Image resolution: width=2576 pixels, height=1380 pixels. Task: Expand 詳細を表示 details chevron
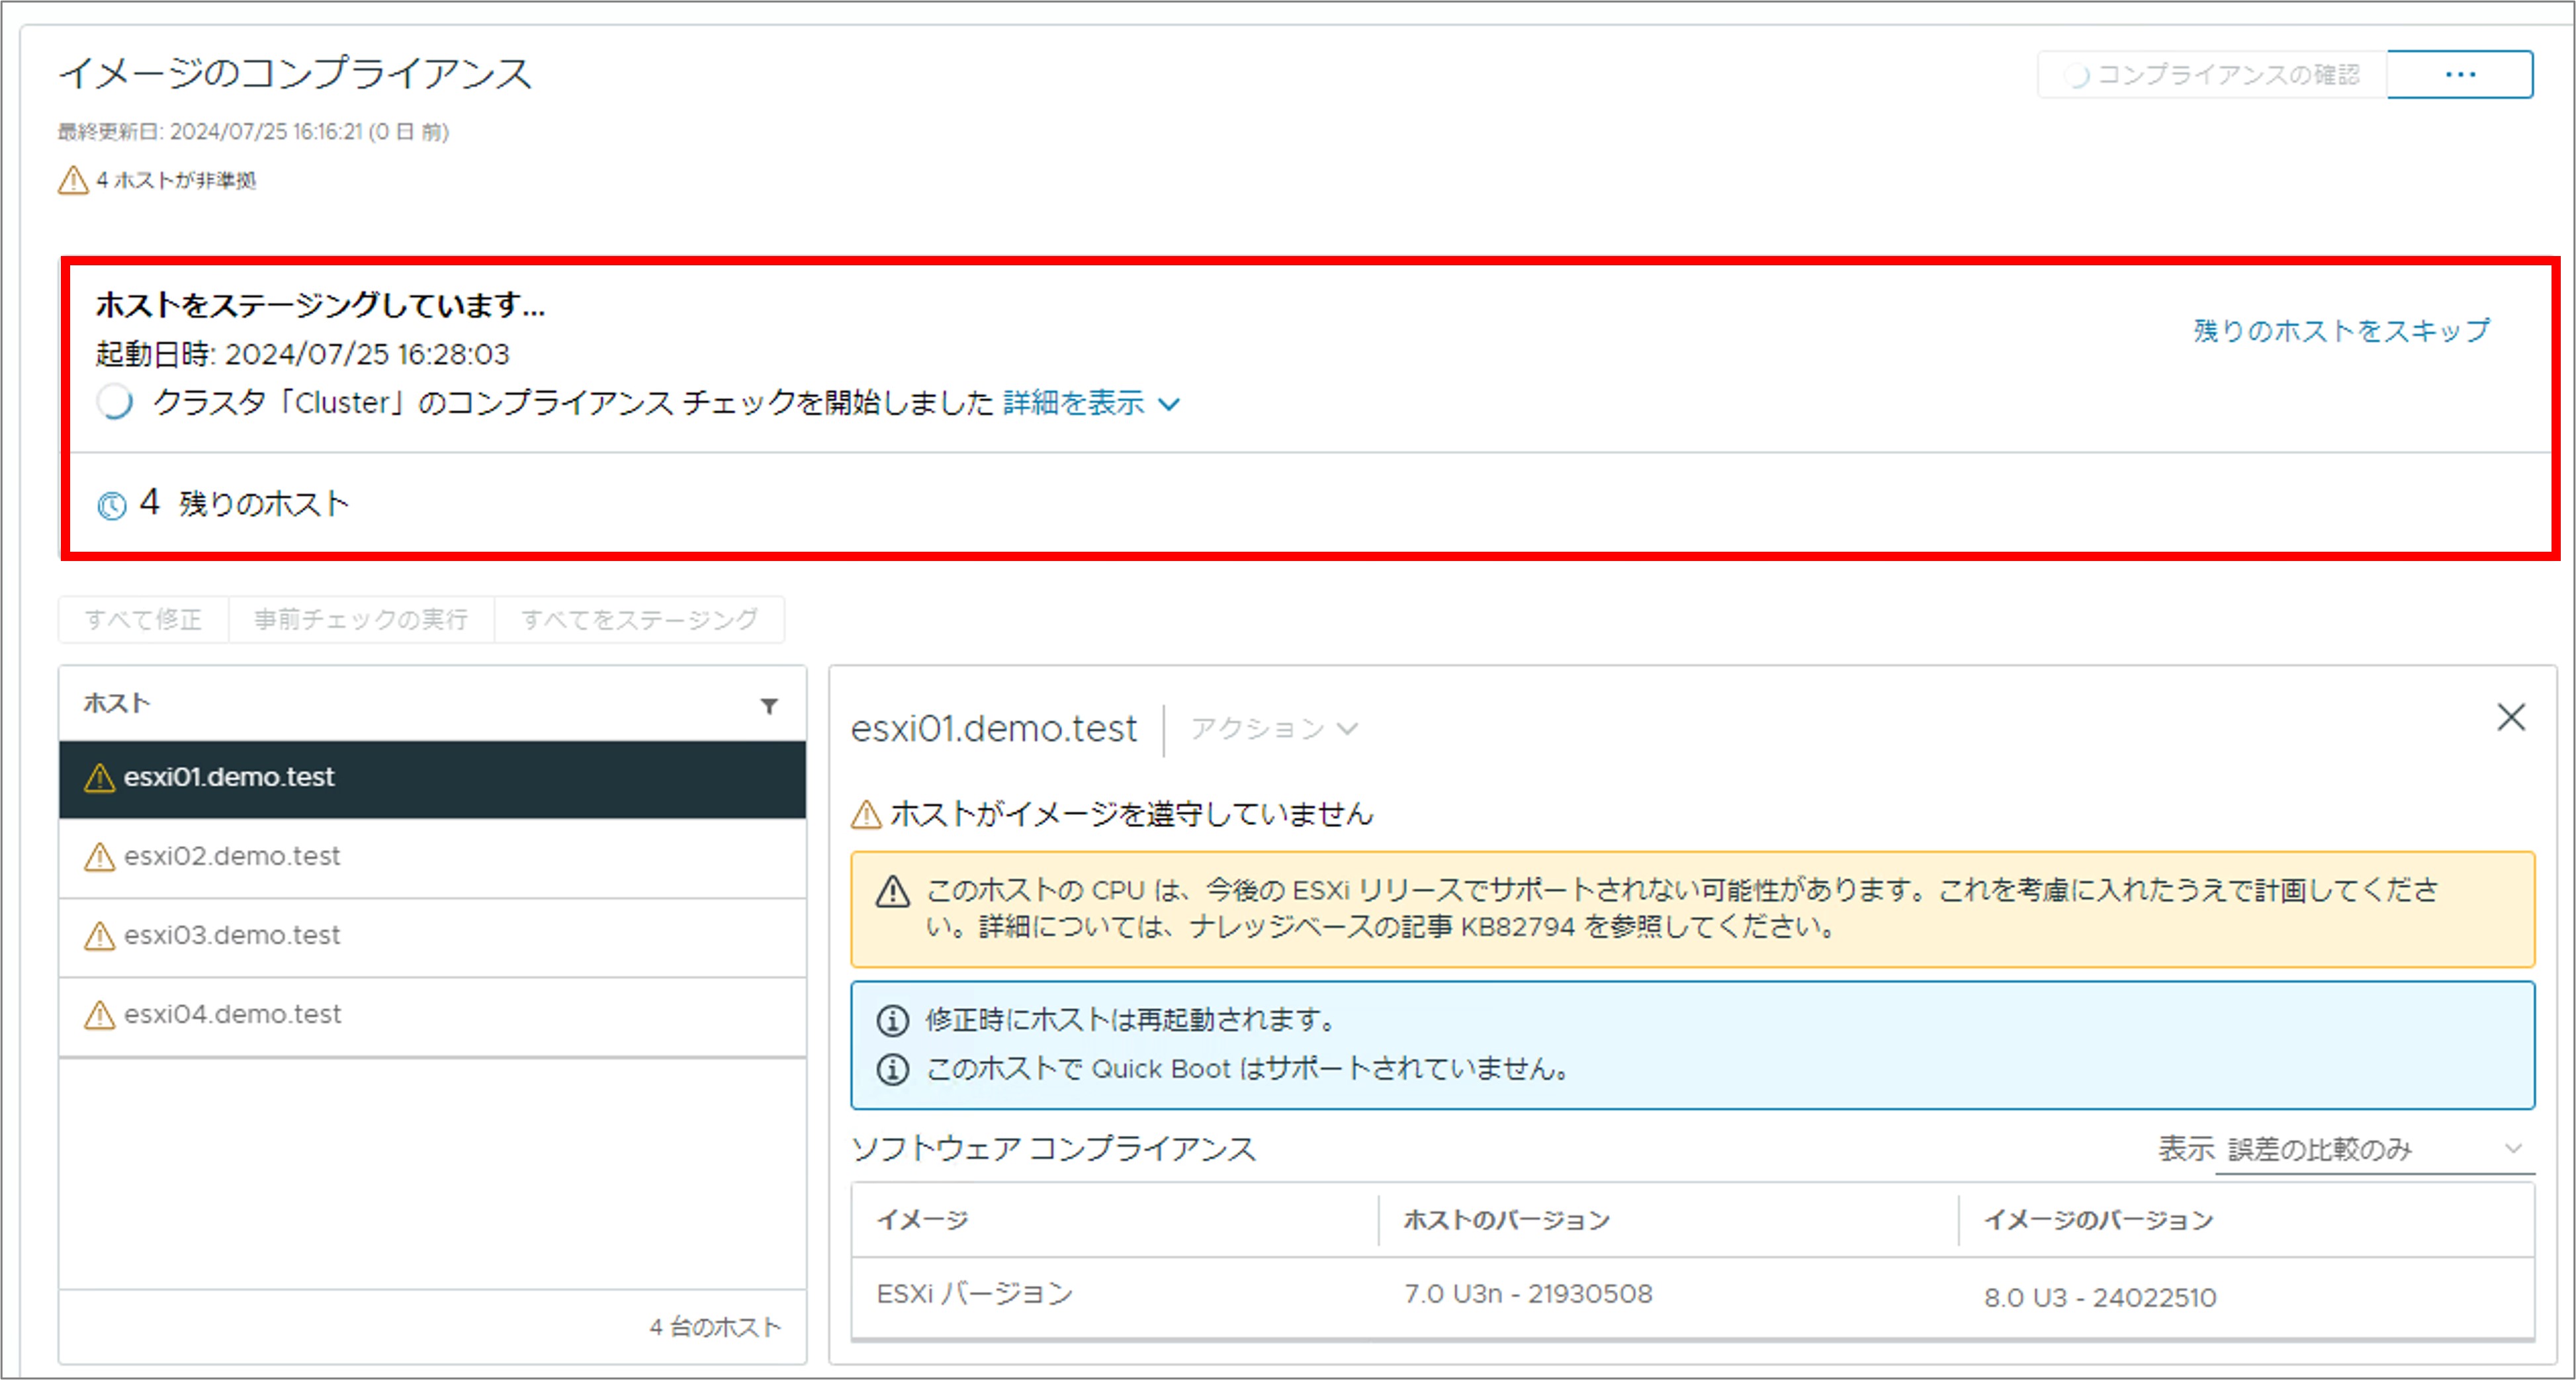click(x=1168, y=404)
